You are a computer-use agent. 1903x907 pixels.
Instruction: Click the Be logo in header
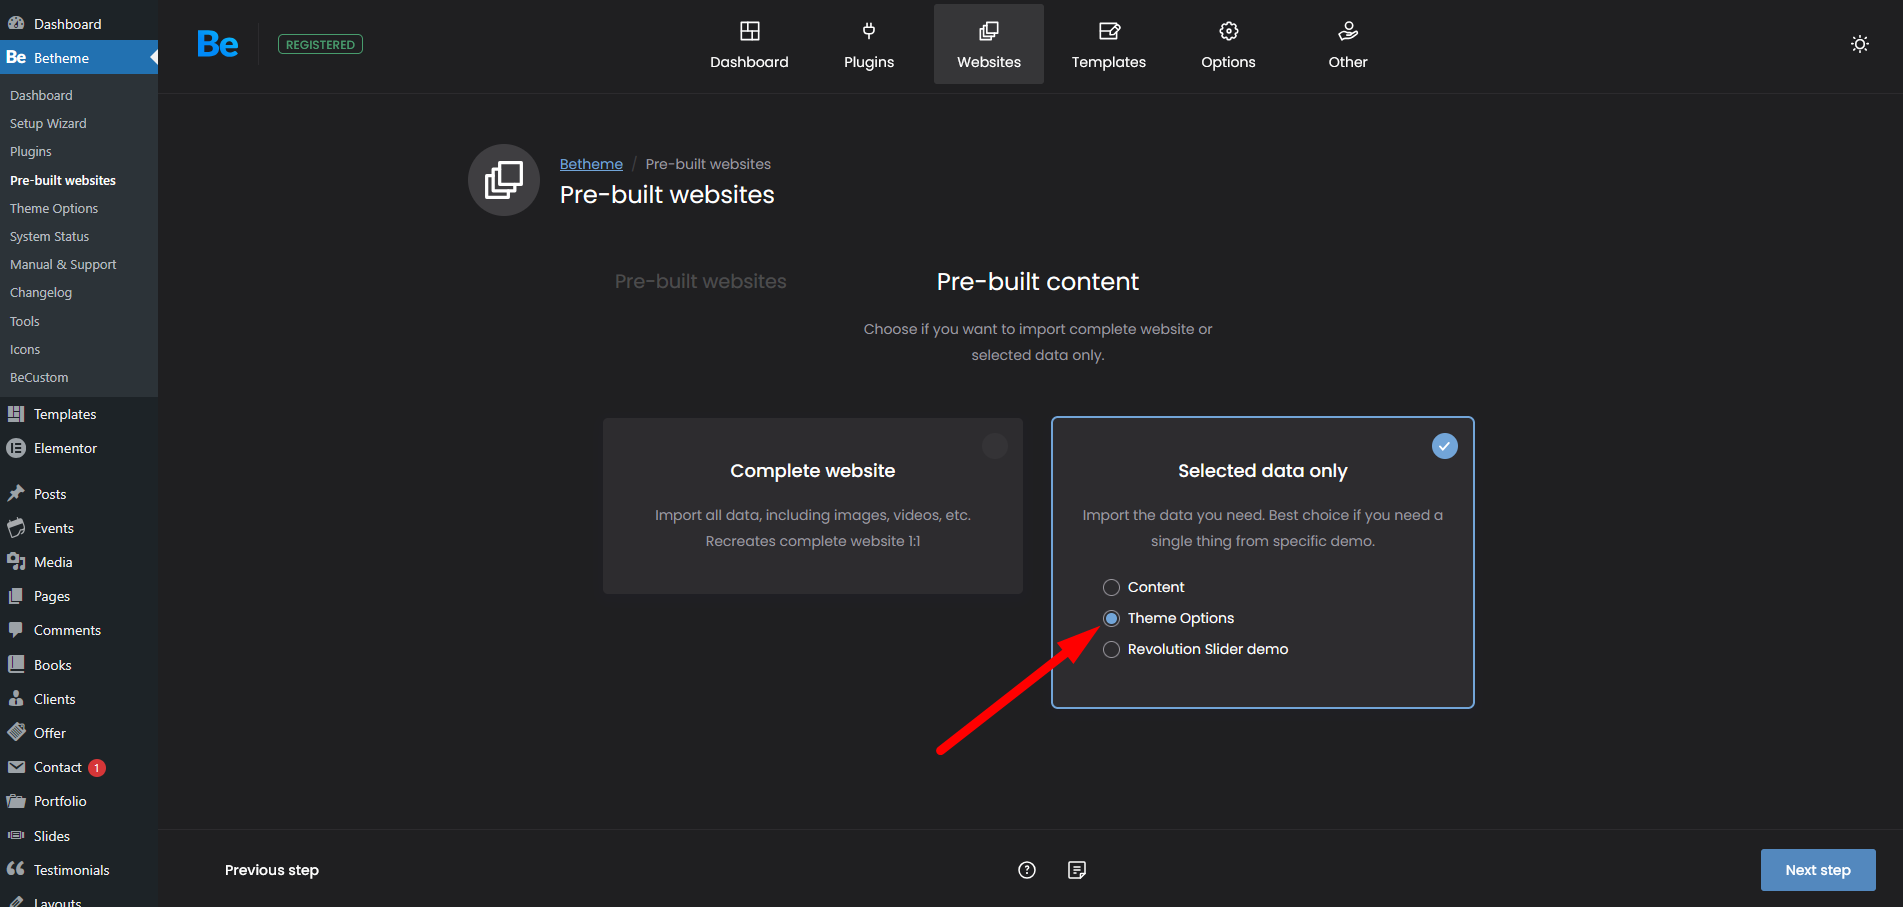(x=217, y=44)
